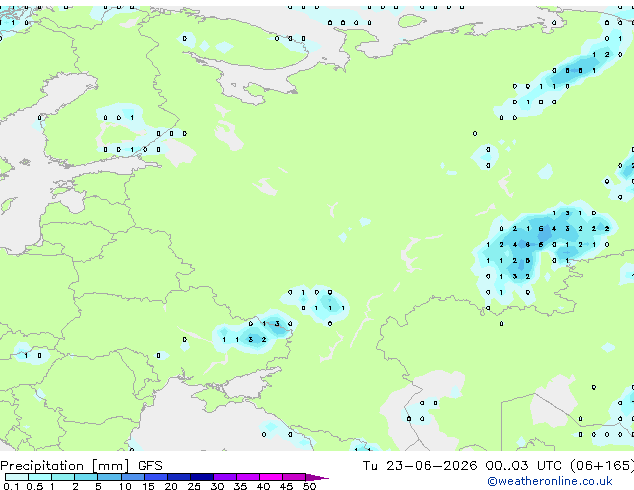Click the 'Precipitation [mm]' title label
634x490 pixels.
point(65,466)
